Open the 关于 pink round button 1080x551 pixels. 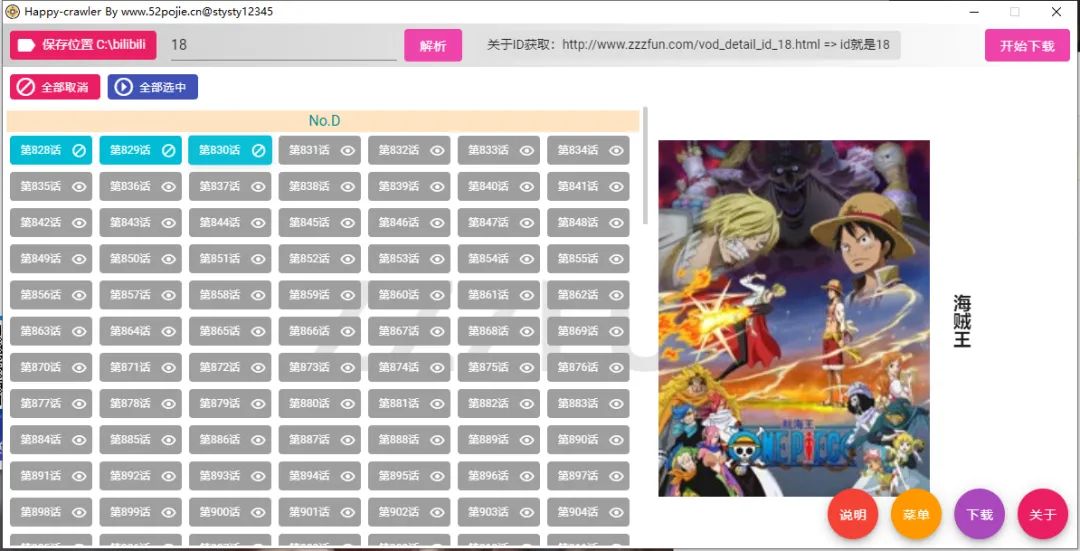tap(1043, 514)
